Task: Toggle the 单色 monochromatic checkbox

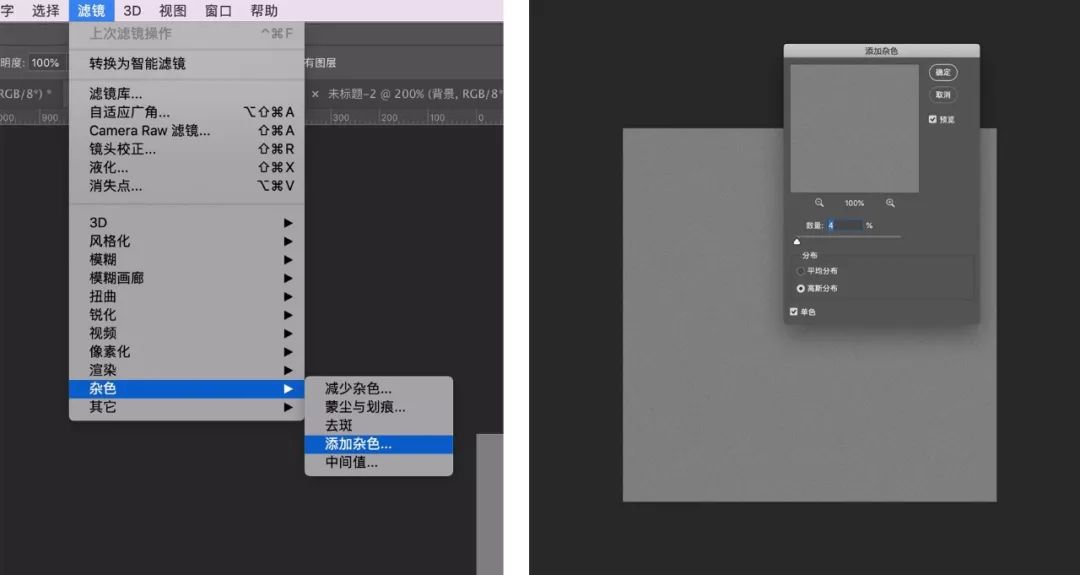Action: click(x=794, y=312)
